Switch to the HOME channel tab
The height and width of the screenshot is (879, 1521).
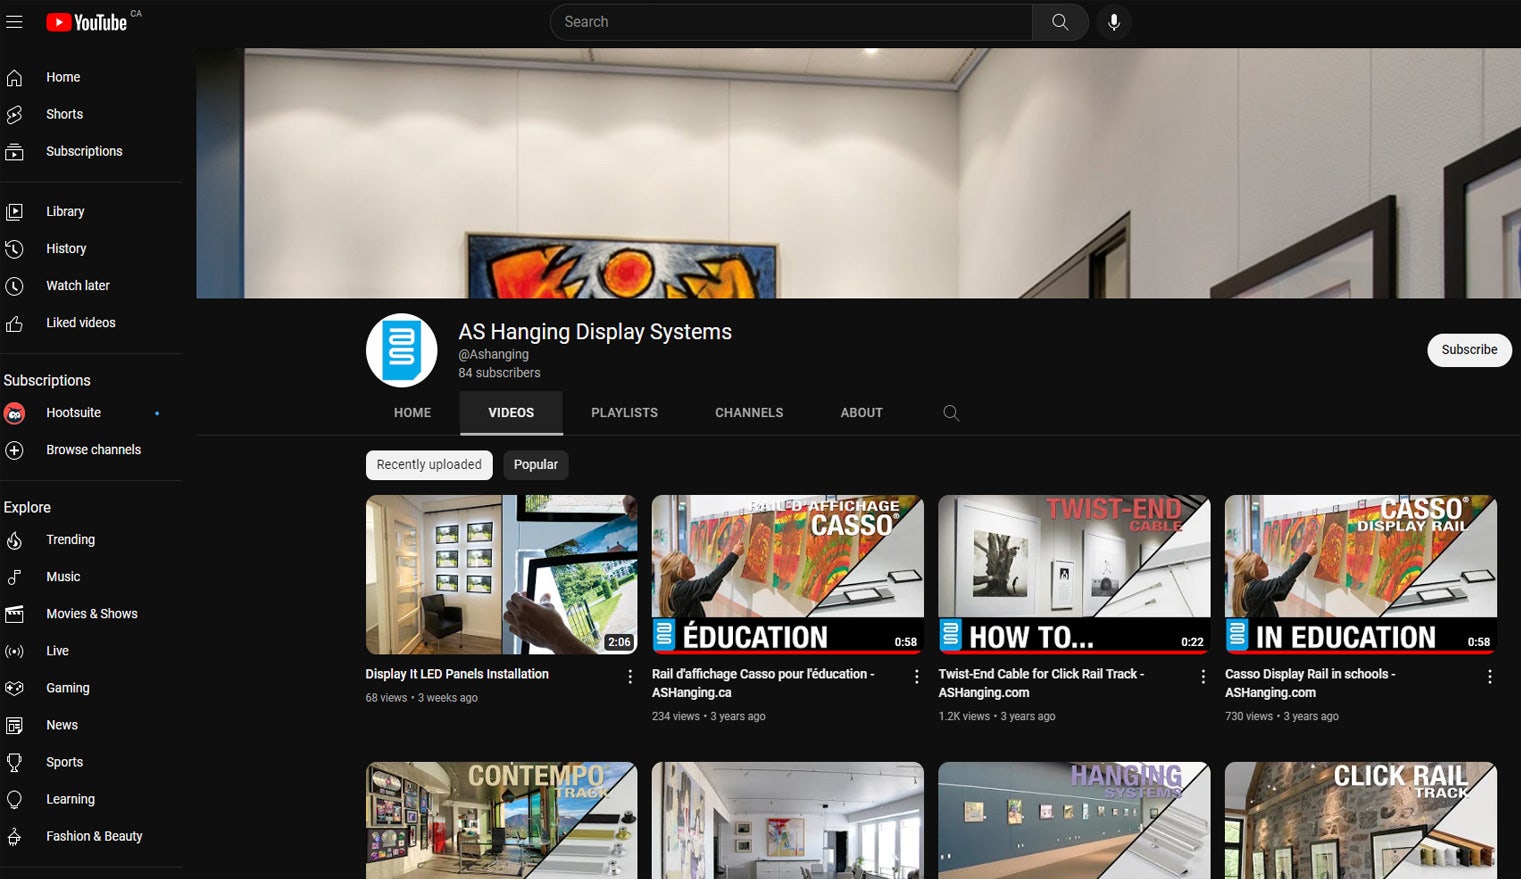412,413
